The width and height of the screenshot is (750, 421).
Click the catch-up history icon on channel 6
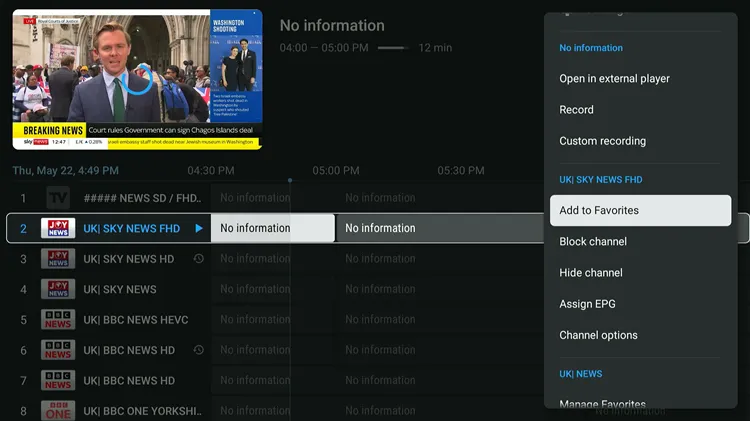coord(199,350)
